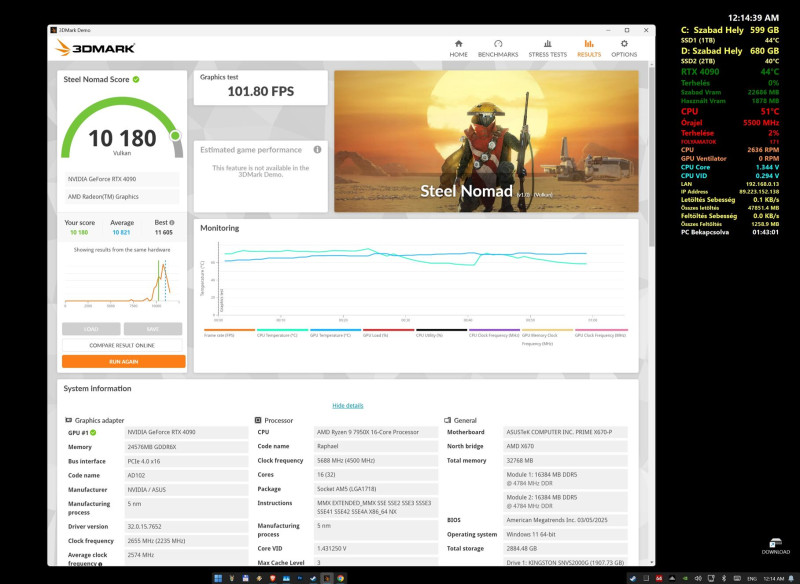Click the floppy disk taskbar icon
This screenshot has height=584, width=800.
(245, 578)
